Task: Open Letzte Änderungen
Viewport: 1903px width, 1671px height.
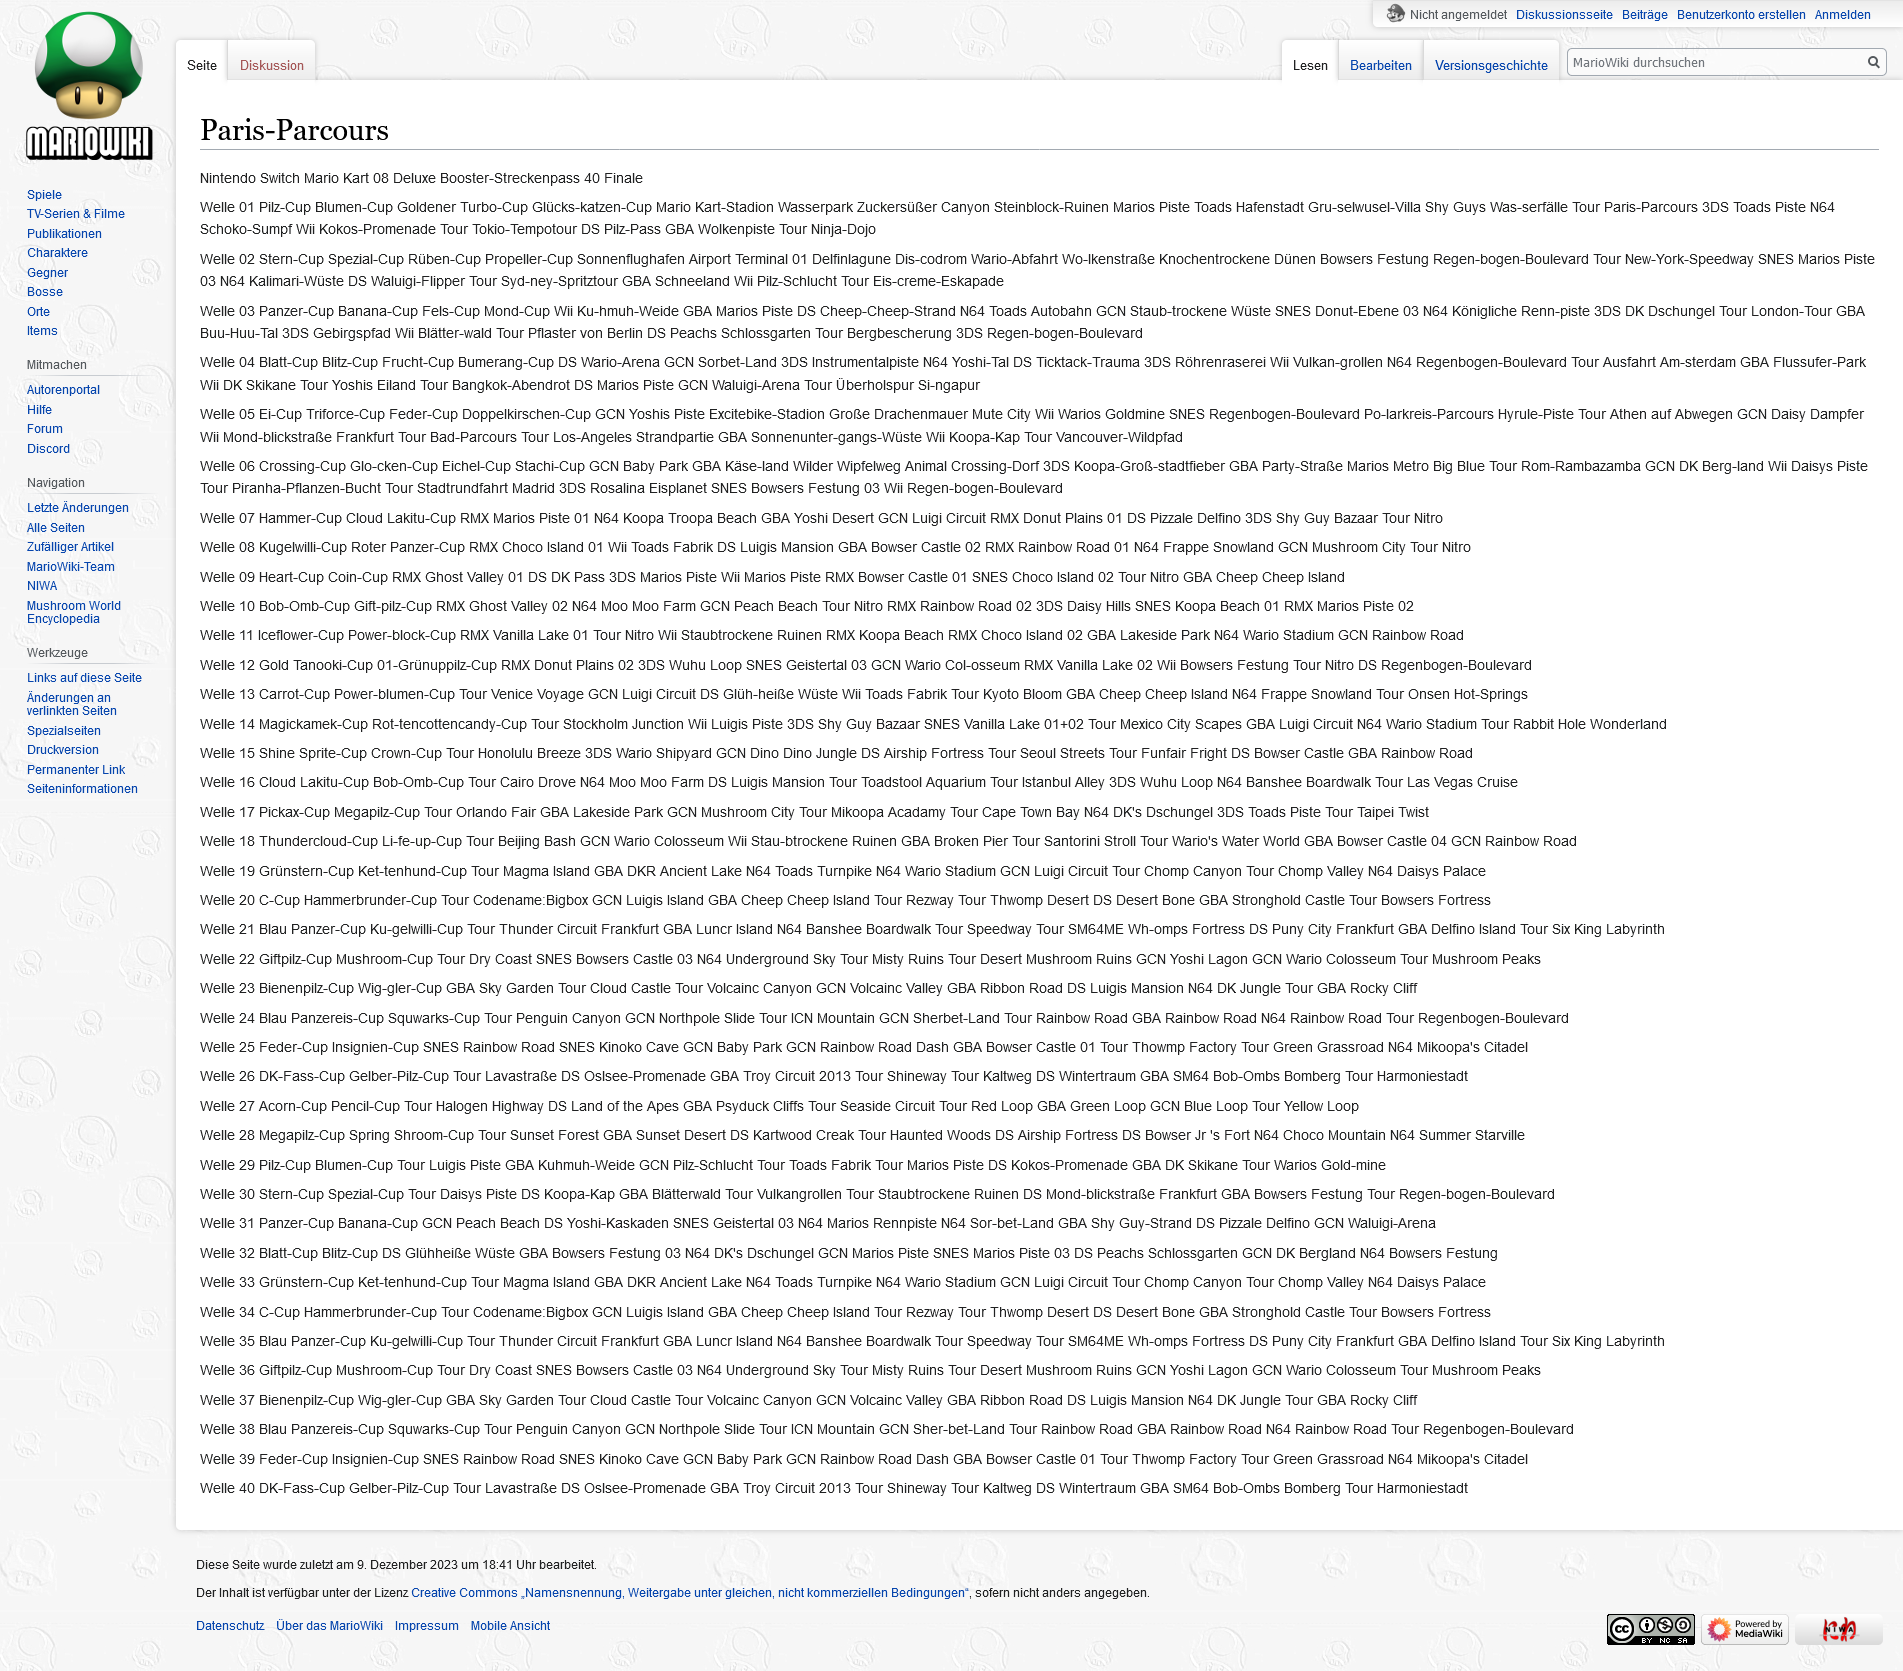Action: click(x=78, y=508)
